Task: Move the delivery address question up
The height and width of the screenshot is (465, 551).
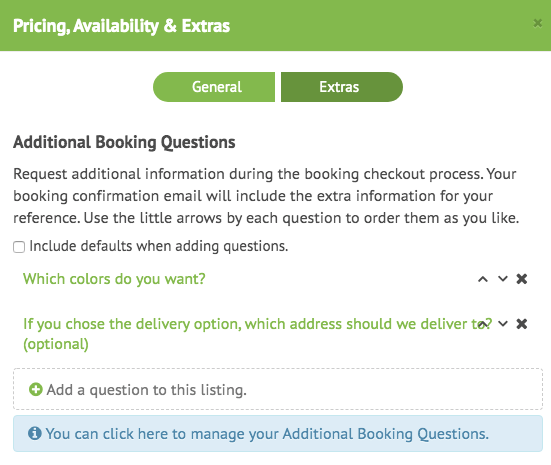Action: (483, 324)
